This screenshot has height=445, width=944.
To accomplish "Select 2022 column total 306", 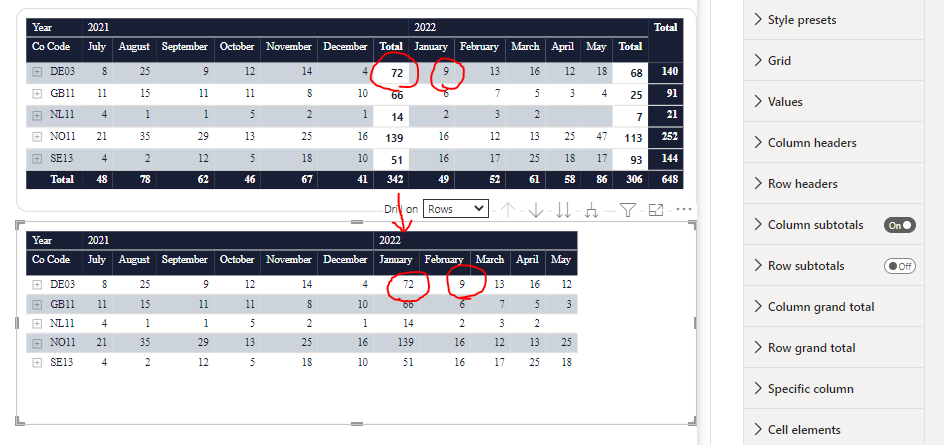I will click(634, 179).
